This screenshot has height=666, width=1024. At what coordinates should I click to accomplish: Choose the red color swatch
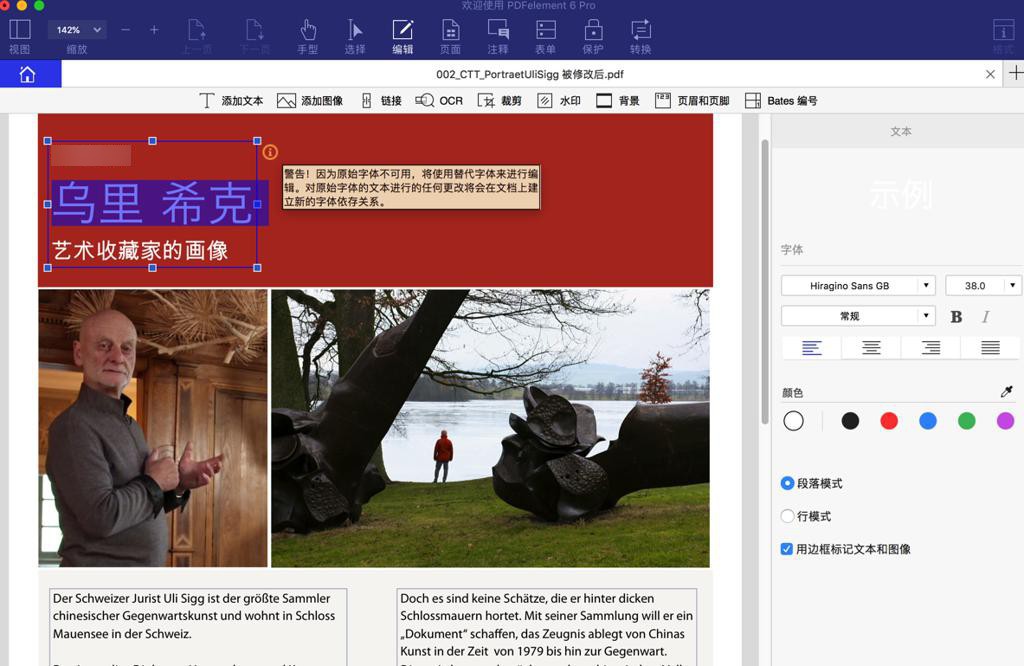[x=889, y=421]
